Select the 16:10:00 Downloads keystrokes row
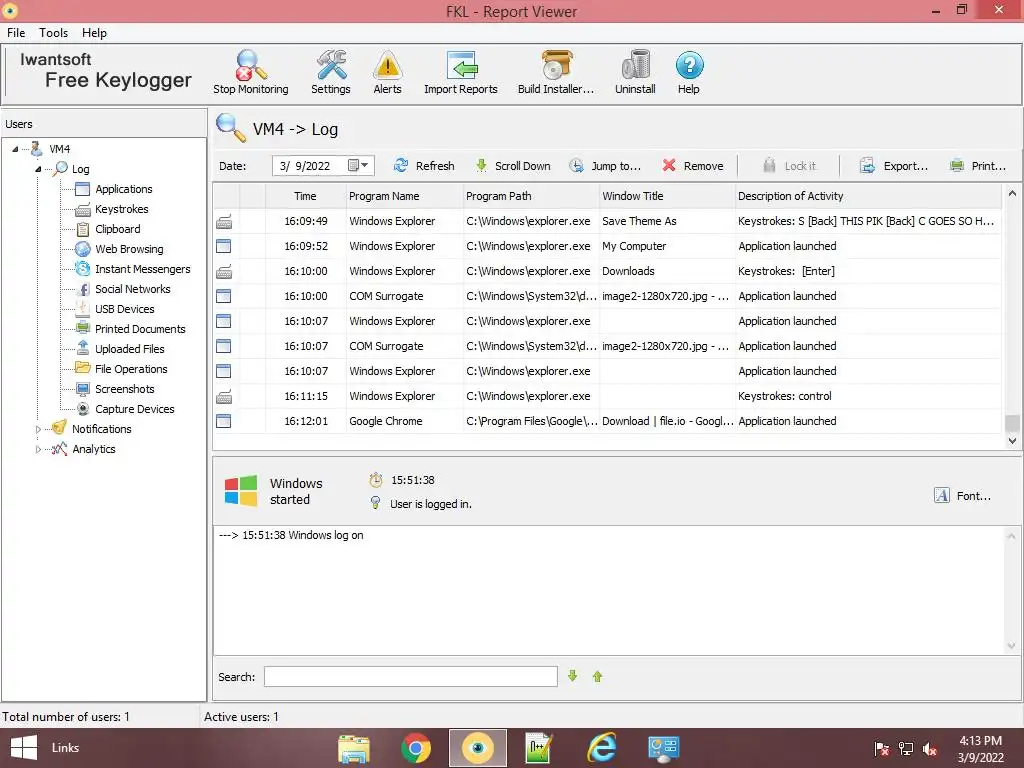The height and width of the screenshot is (768, 1024). (607, 271)
